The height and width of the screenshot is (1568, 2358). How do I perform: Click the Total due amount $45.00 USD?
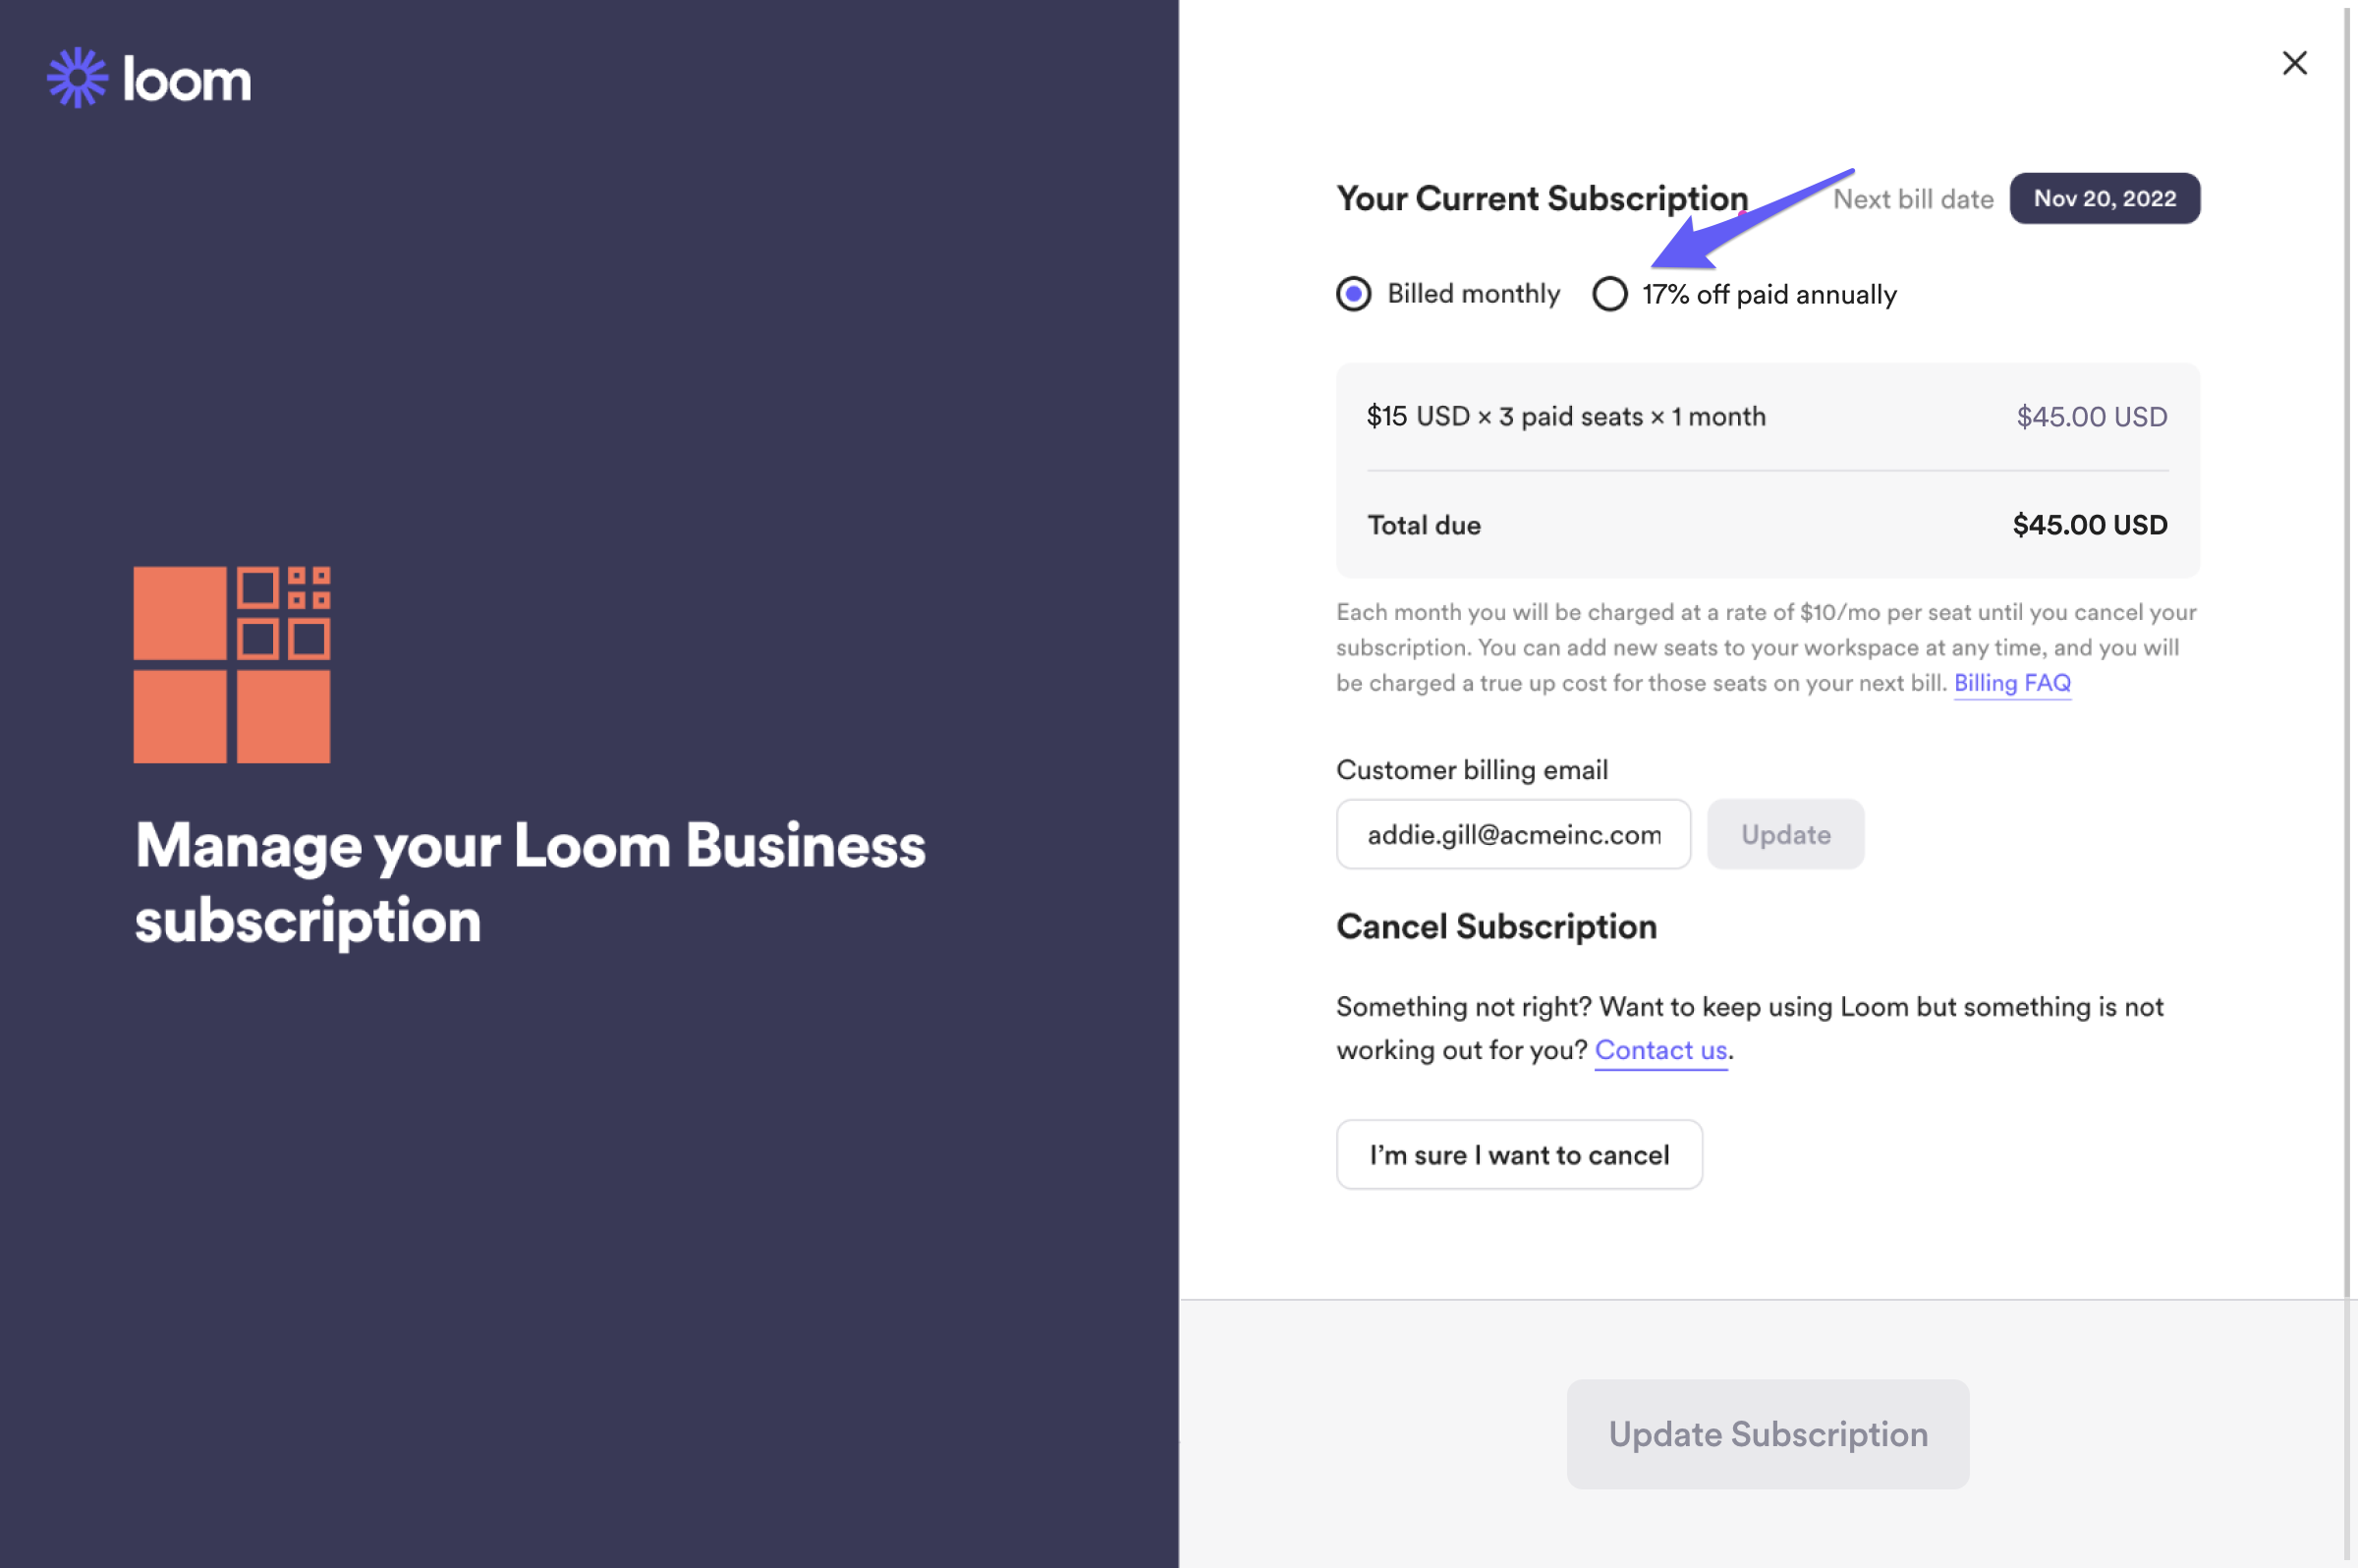tap(2089, 525)
